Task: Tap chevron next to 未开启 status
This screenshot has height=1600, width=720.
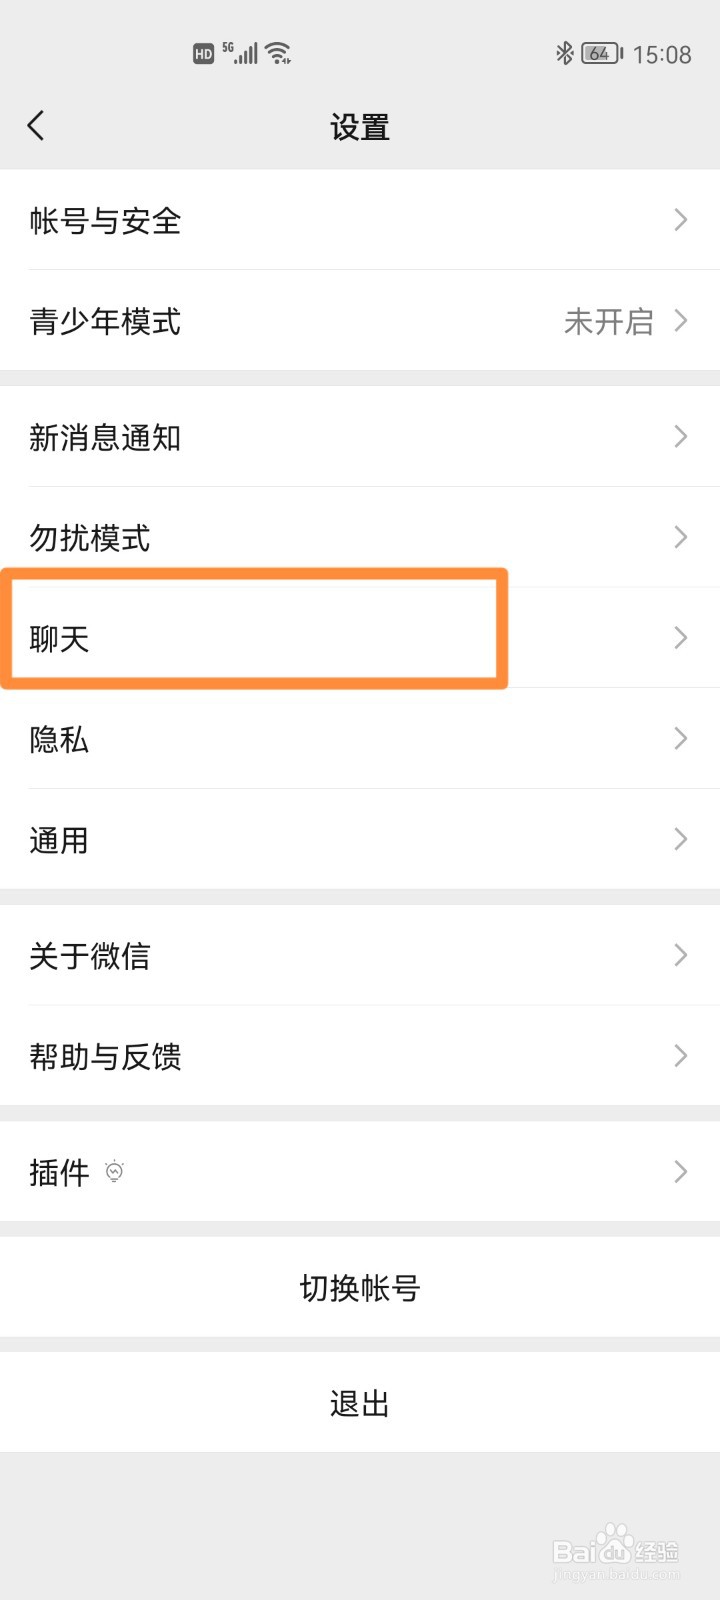Action: click(x=681, y=320)
